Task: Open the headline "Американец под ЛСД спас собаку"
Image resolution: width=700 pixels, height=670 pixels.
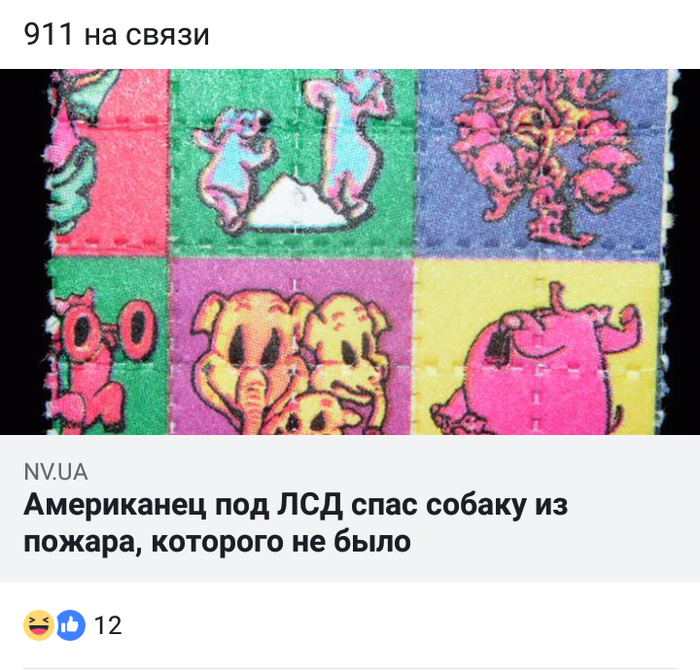Action: 296,505
